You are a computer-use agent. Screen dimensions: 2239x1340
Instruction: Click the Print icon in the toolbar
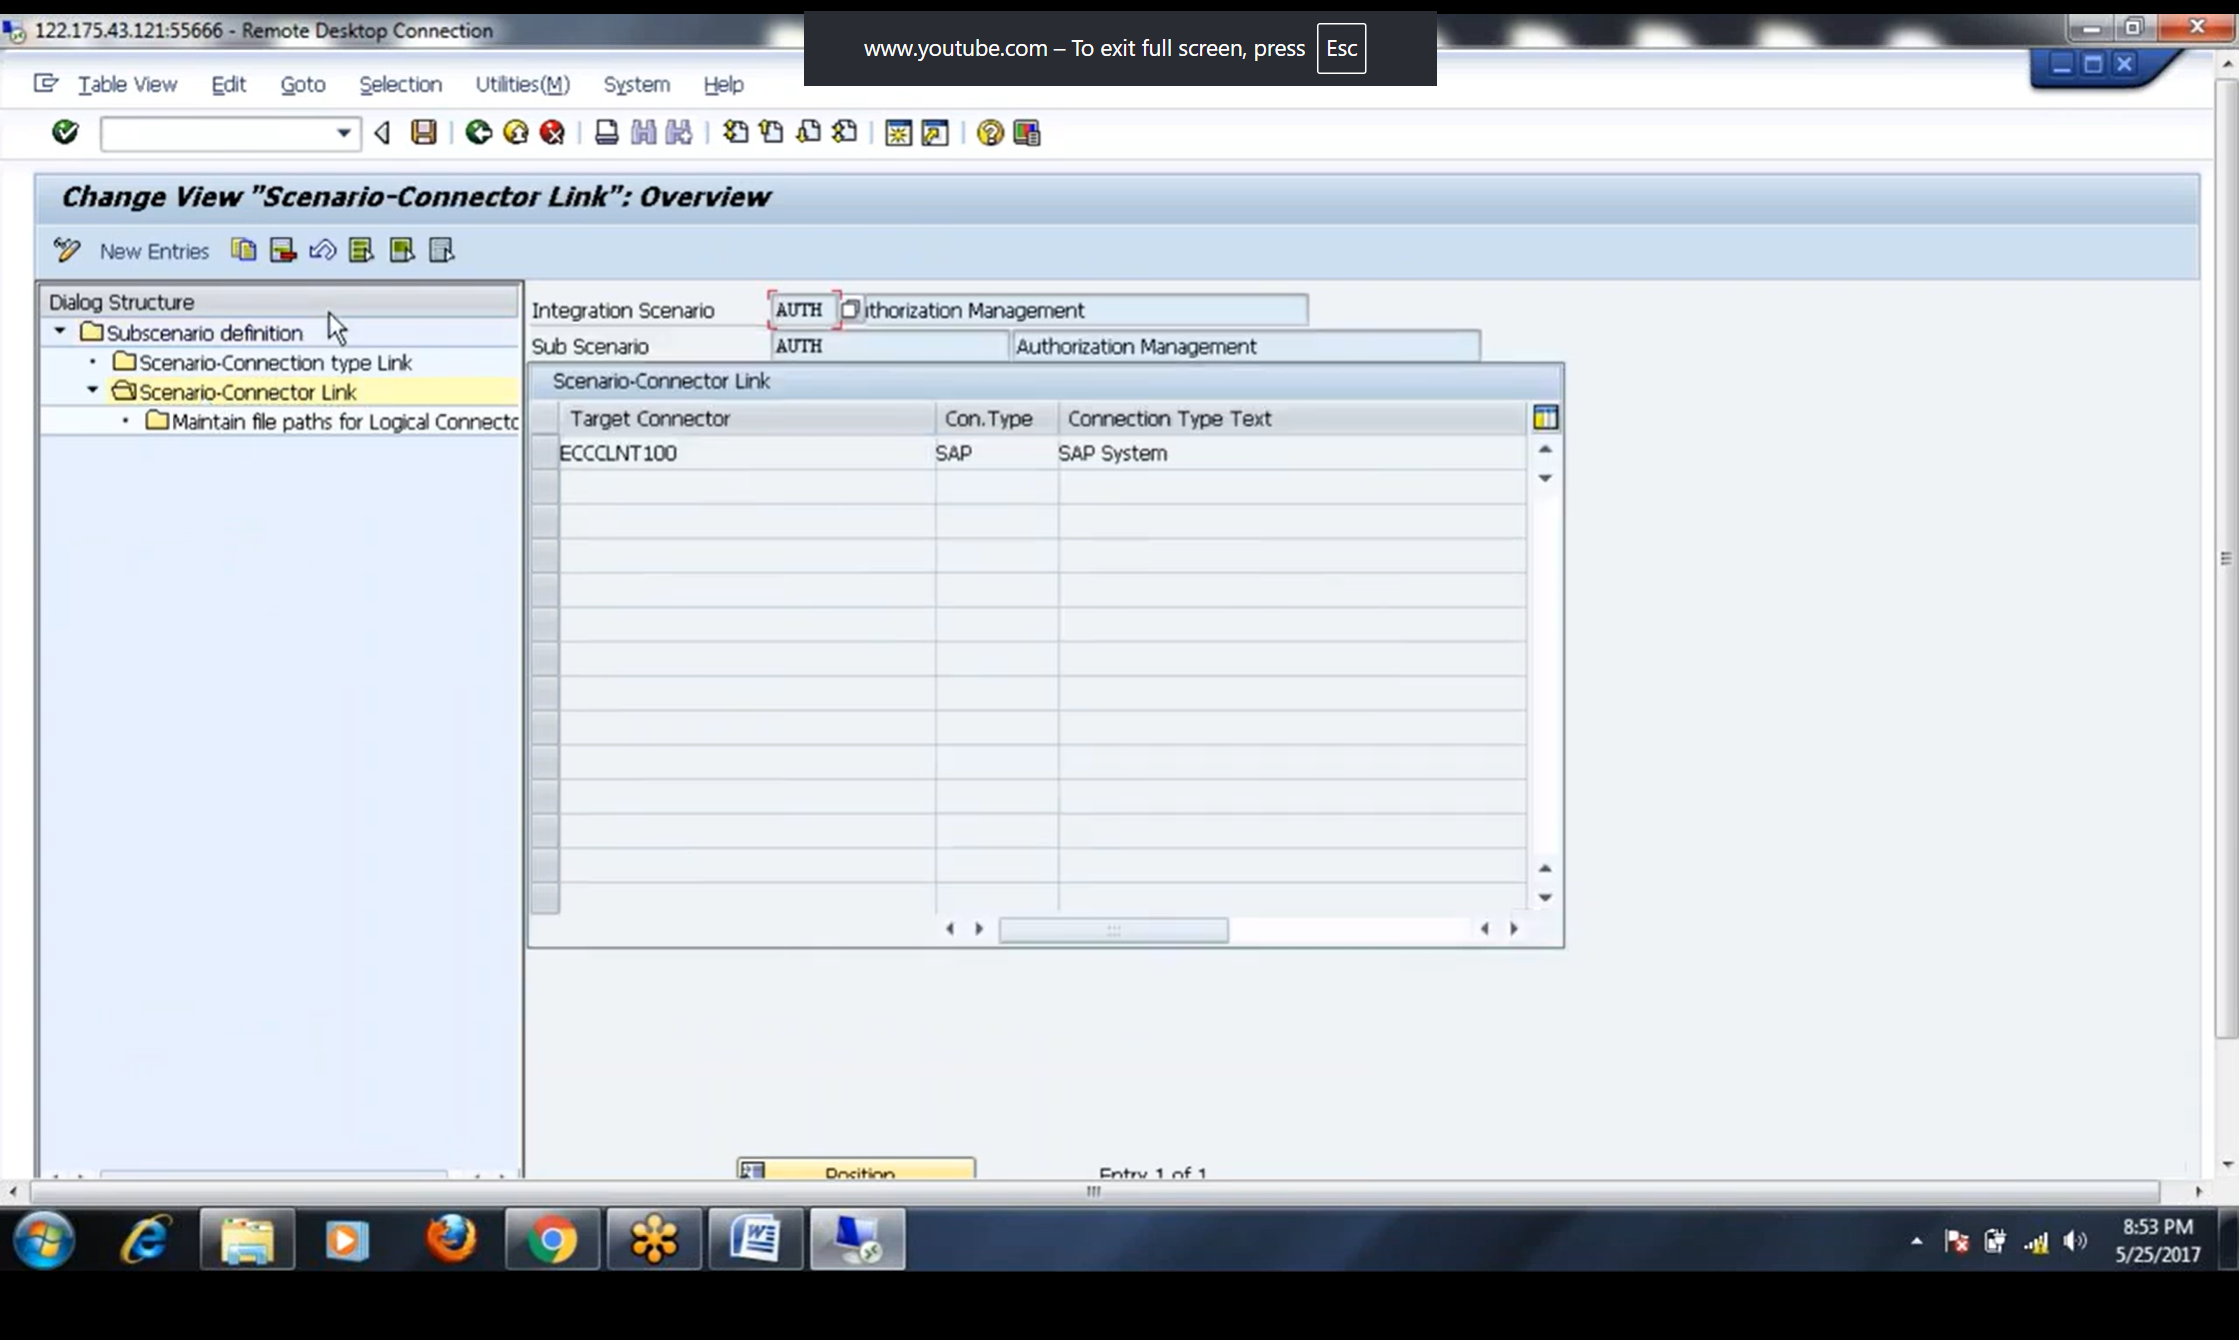click(x=606, y=132)
